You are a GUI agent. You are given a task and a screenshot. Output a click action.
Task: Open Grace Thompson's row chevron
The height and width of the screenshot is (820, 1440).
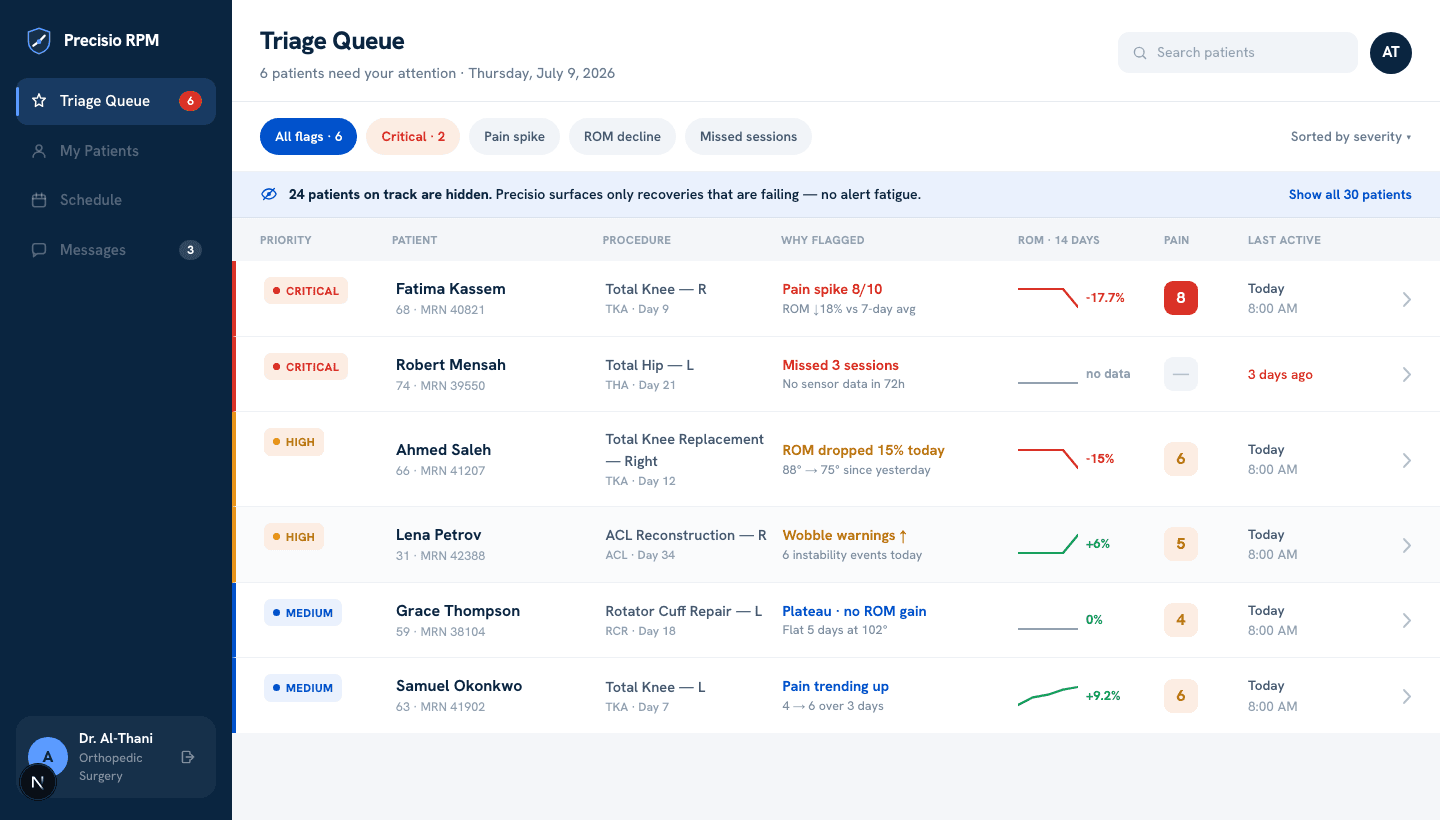point(1406,620)
